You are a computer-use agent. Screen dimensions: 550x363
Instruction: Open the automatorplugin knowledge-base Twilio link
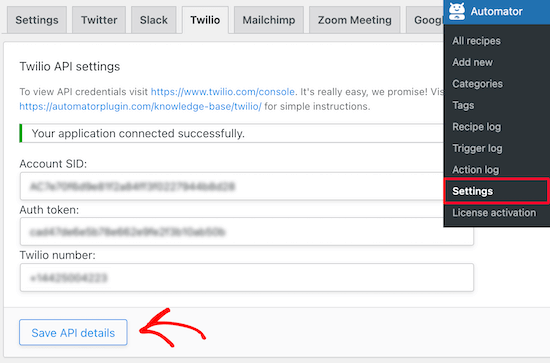tap(140, 106)
